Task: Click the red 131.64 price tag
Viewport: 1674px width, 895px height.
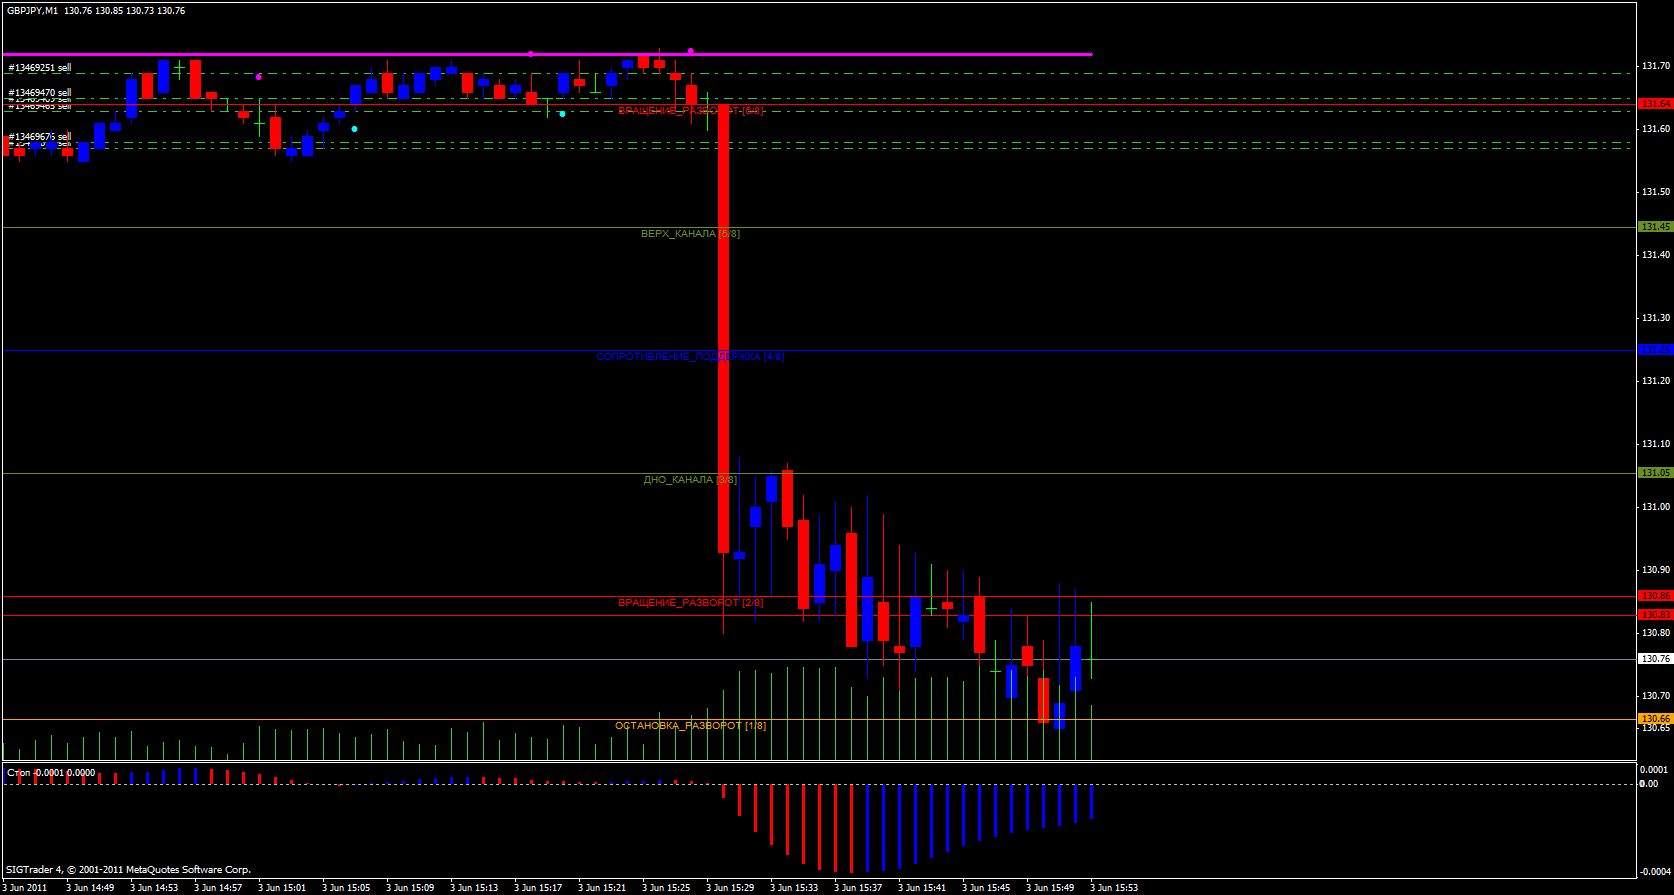Action: point(1655,104)
